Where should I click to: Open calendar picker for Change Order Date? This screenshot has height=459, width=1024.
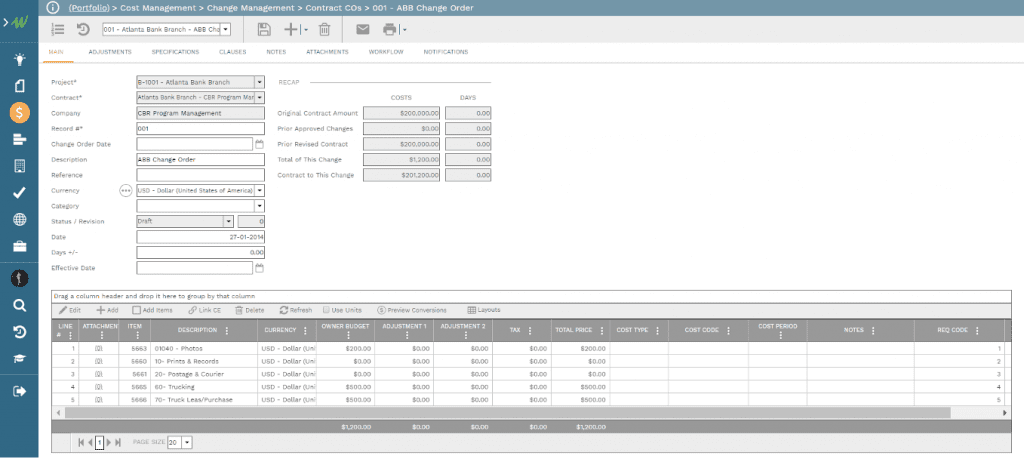tap(259, 144)
